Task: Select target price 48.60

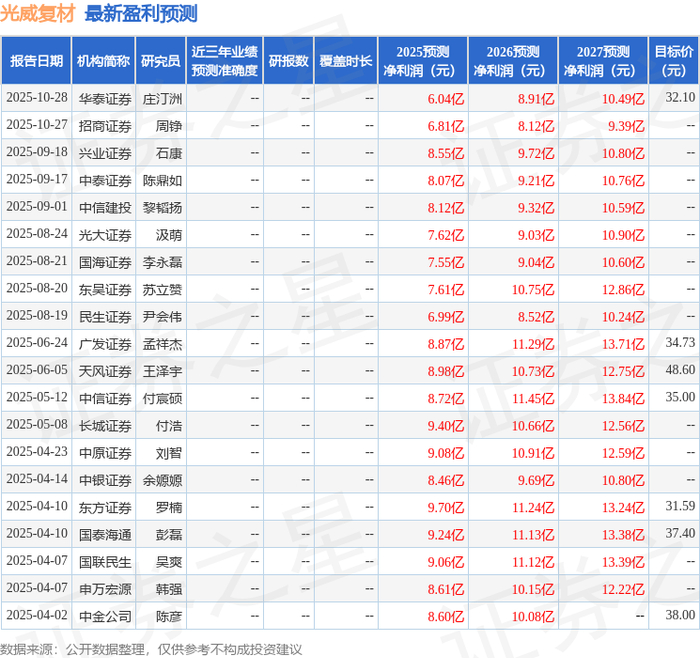Action: 680,370
